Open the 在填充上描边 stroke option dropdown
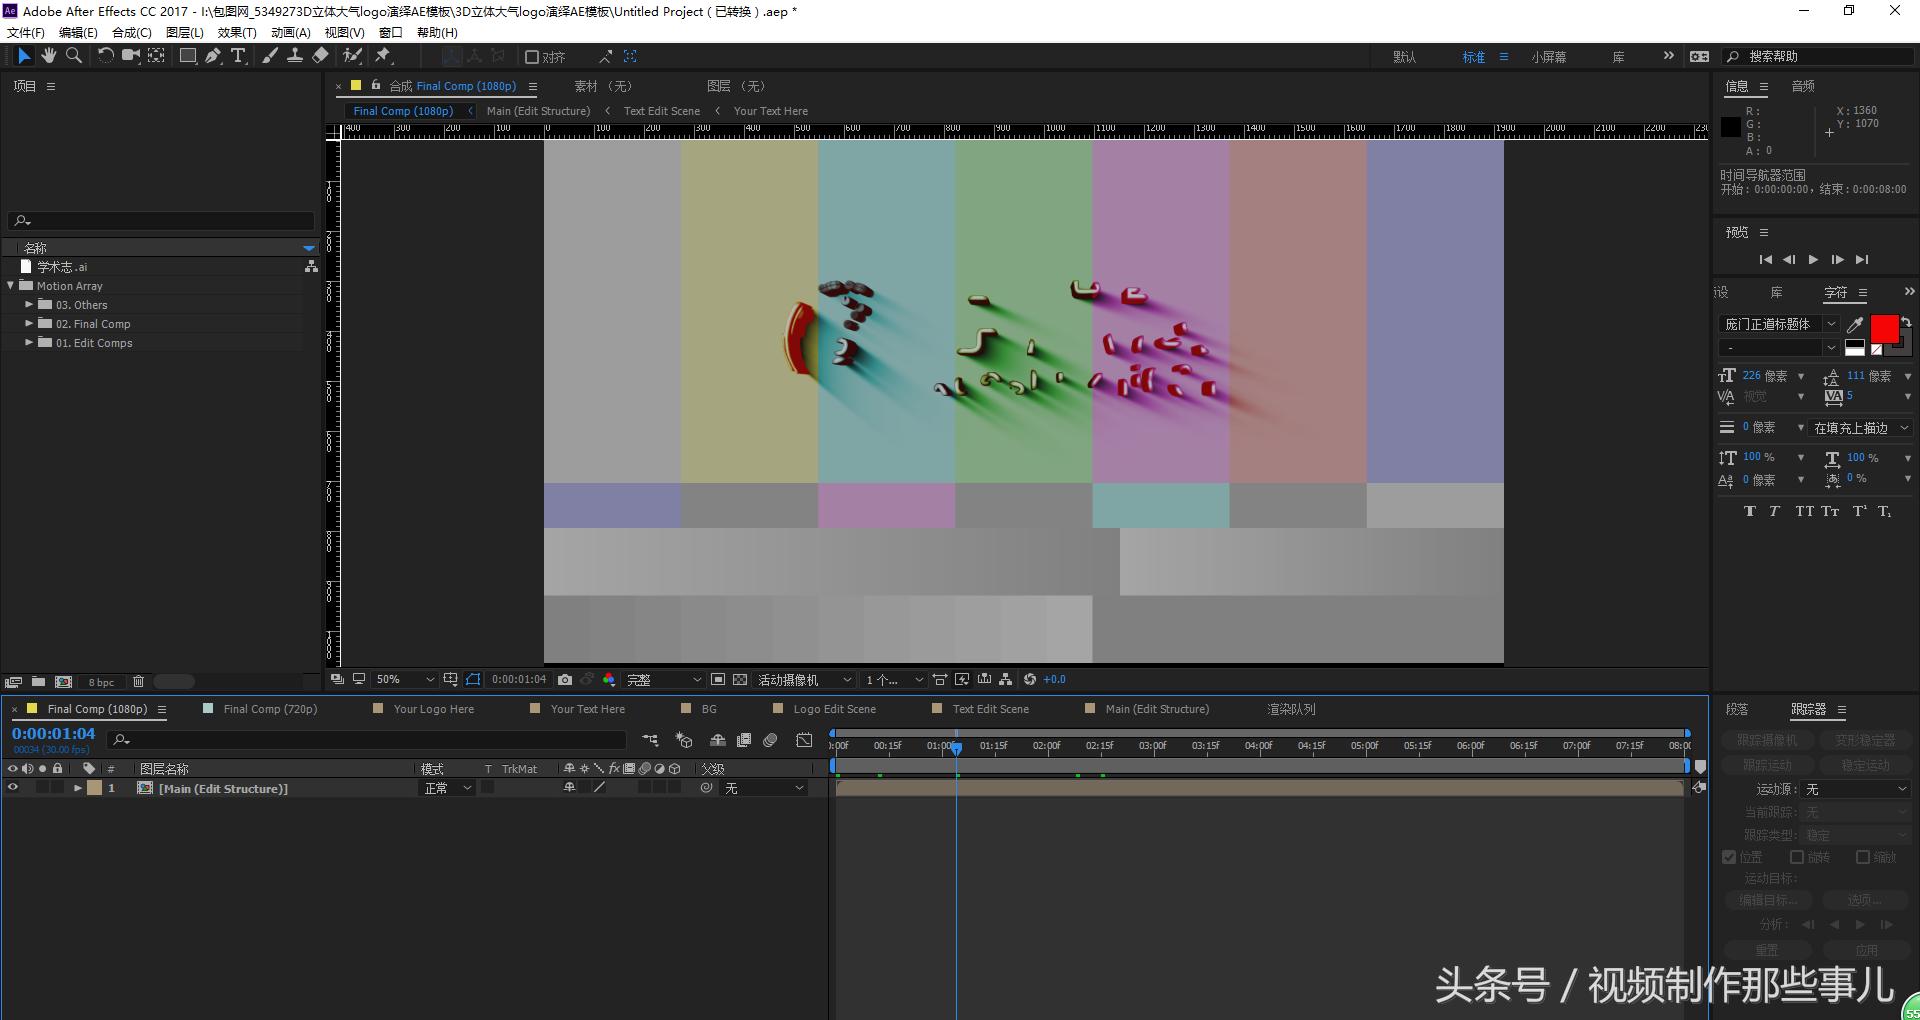This screenshot has height=1020, width=1920. point(1861,428)
